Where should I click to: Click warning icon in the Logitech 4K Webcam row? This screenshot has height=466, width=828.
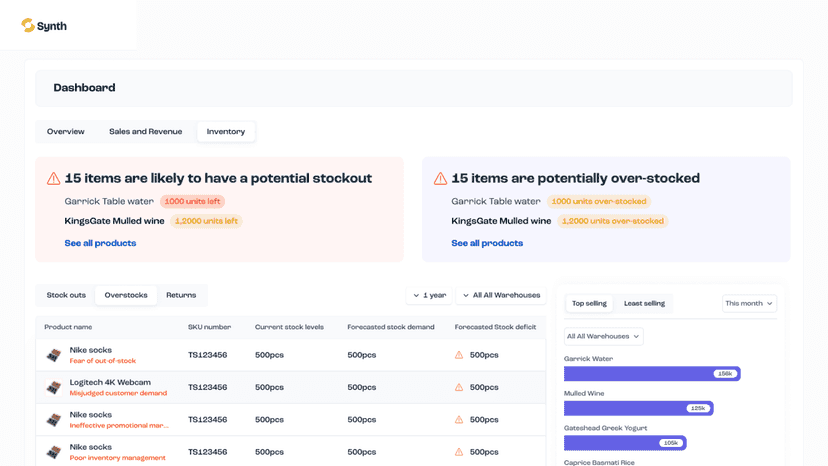tap(459, 387)
